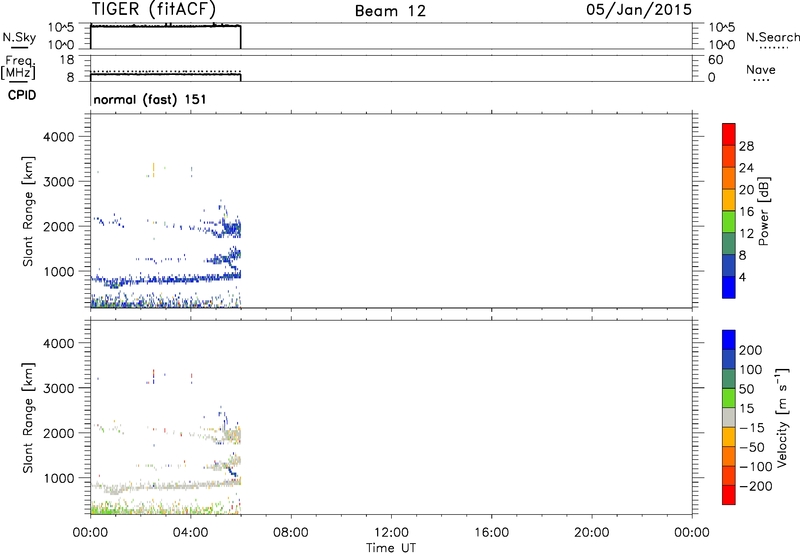Screen dimensions: 800x554
Task: Pick the Power color bar segment between 16 and 20
Action: click(x=729, y=200)
